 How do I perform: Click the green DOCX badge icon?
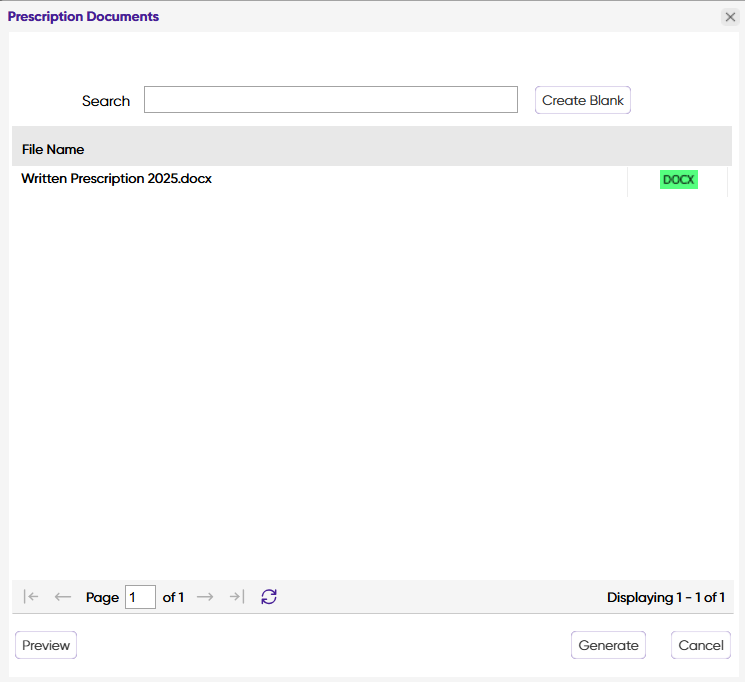click(x=678, y=180)
